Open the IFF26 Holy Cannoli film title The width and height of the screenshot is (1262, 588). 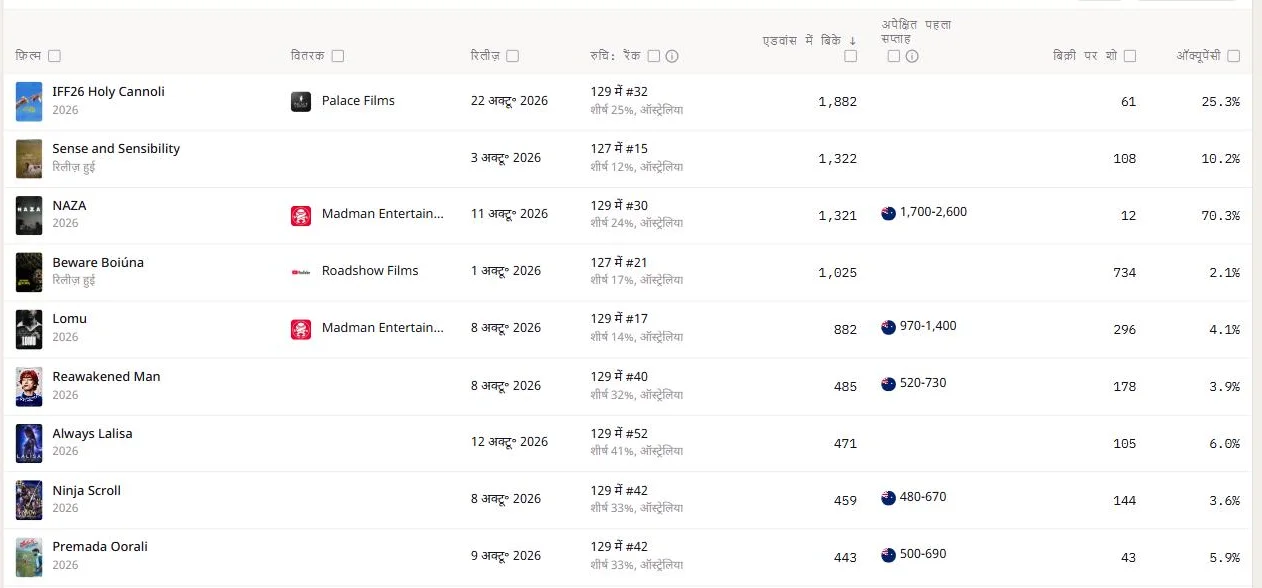108,92
